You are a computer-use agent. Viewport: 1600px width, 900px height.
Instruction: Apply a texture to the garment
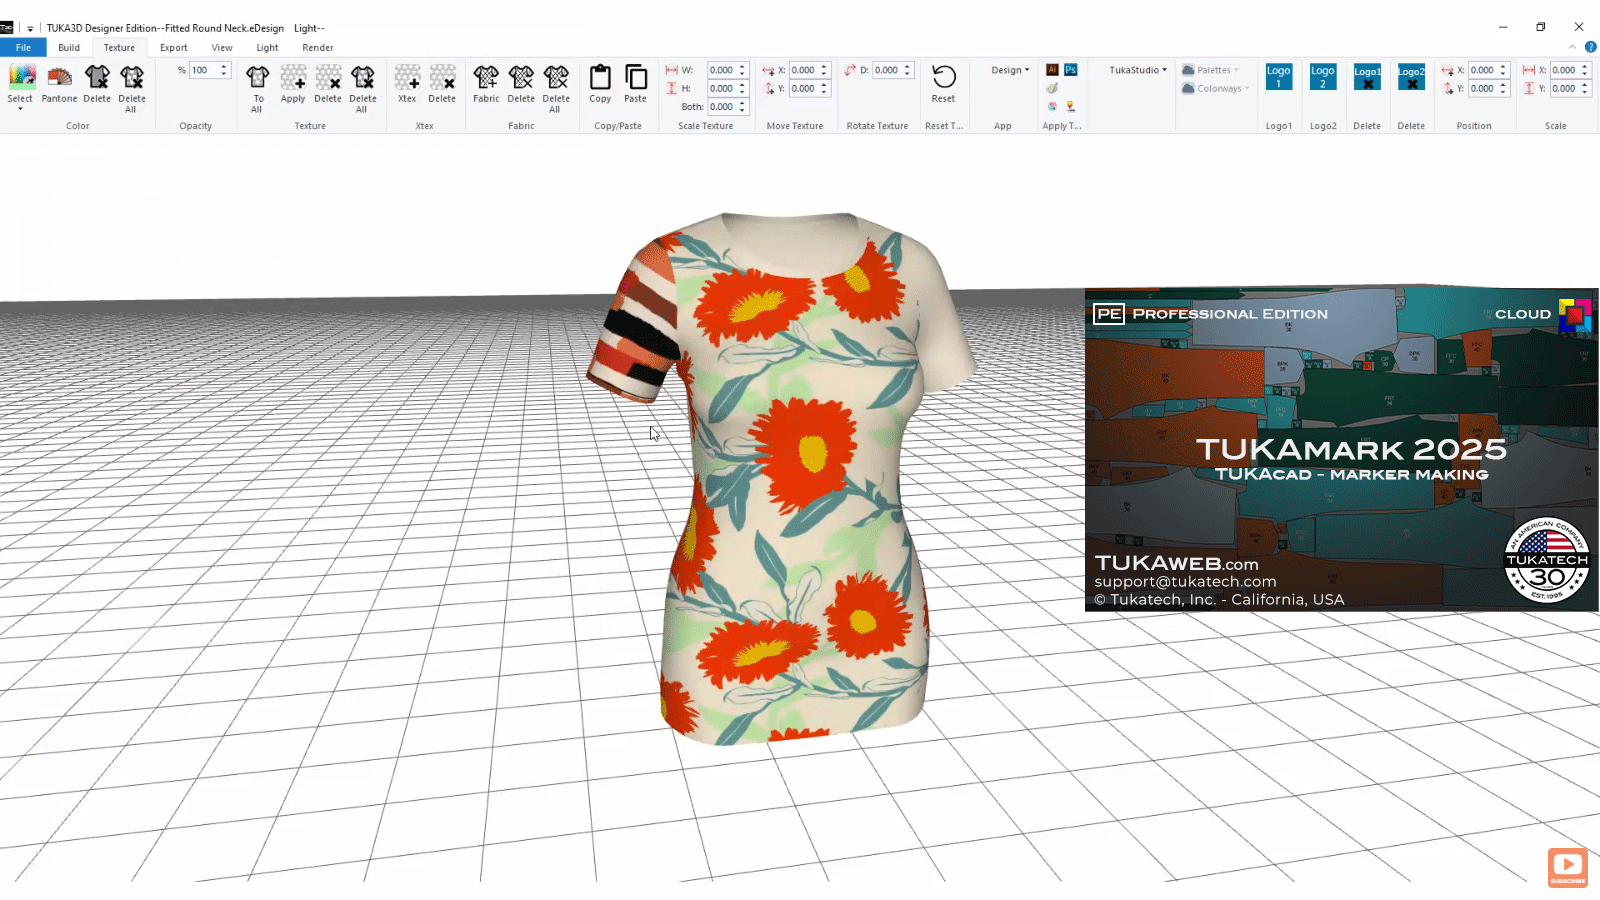coord(293,85)
